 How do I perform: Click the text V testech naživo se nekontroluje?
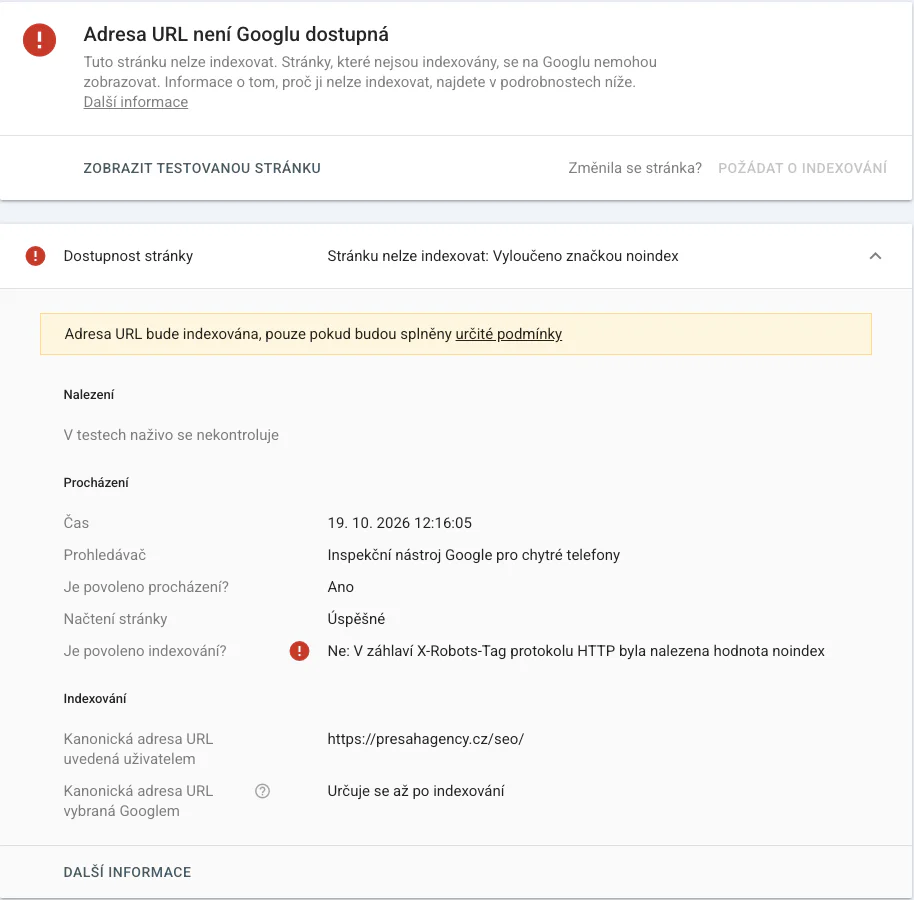[x=171, y=435]
